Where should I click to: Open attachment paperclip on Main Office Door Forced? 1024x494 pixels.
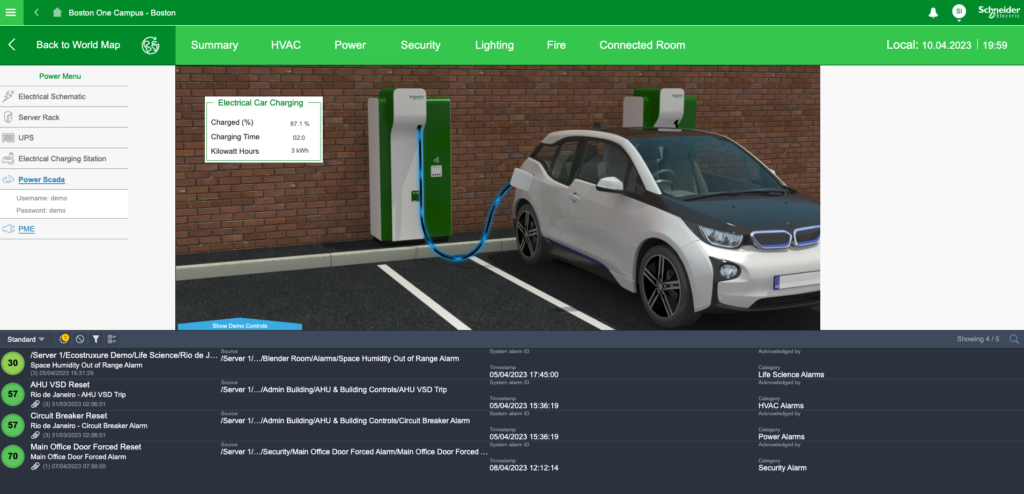35,466
